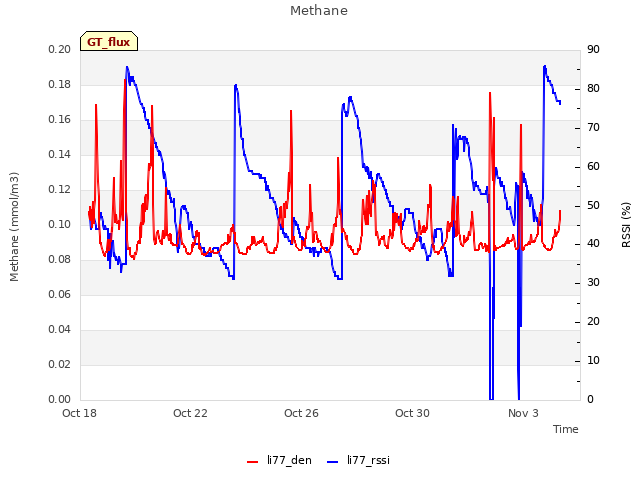Screen dimensions: 640x480
Task: Click the 0.08 left axis value
Action: tap(60, 260)
